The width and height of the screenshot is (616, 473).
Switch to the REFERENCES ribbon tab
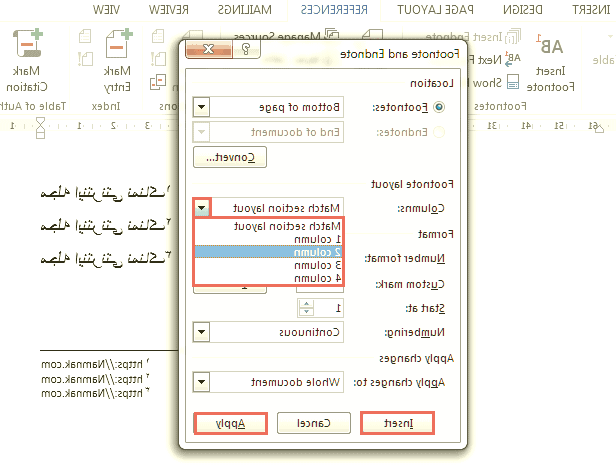tap(334, 10)
